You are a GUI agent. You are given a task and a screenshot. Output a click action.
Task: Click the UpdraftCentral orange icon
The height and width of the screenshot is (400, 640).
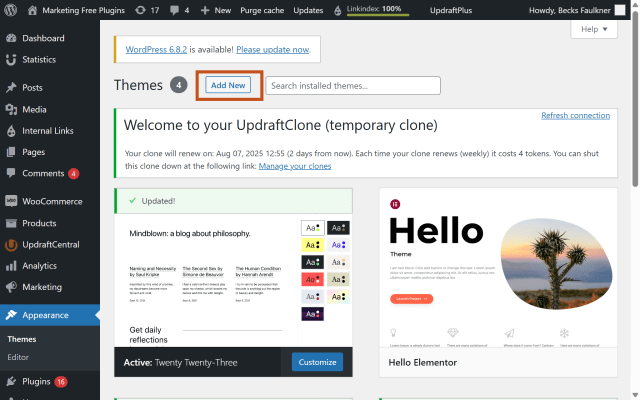(11, 244)
